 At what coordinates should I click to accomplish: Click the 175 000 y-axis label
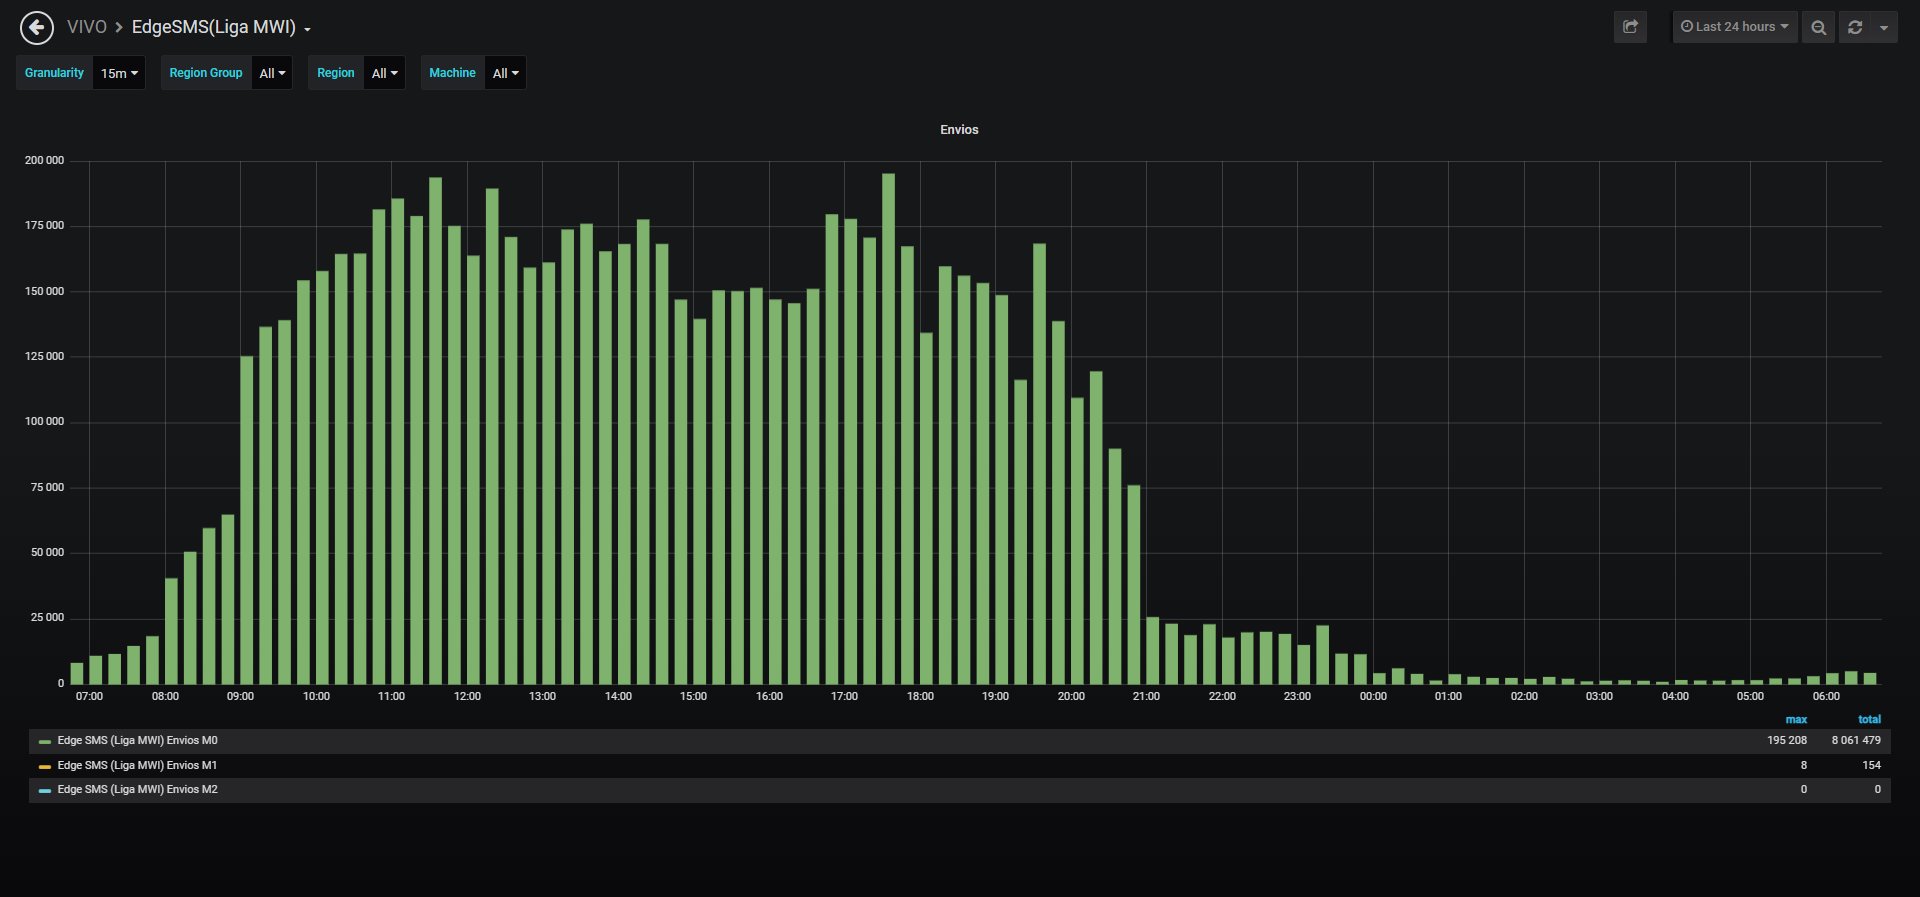coord(44,226)
